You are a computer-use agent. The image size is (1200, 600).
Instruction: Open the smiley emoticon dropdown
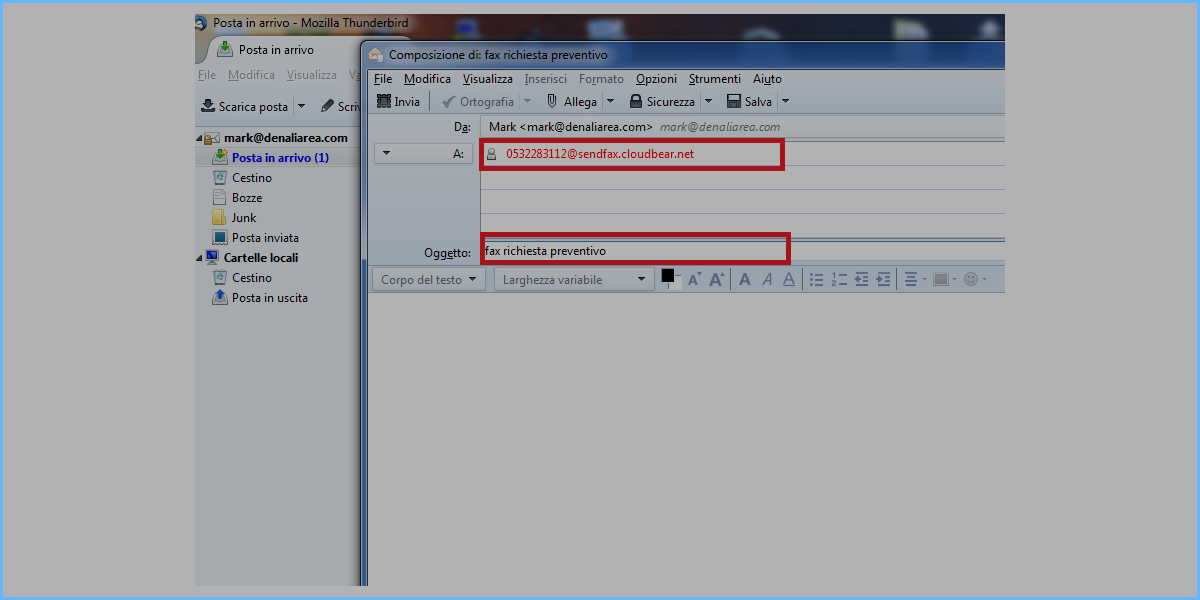(975, 280)
